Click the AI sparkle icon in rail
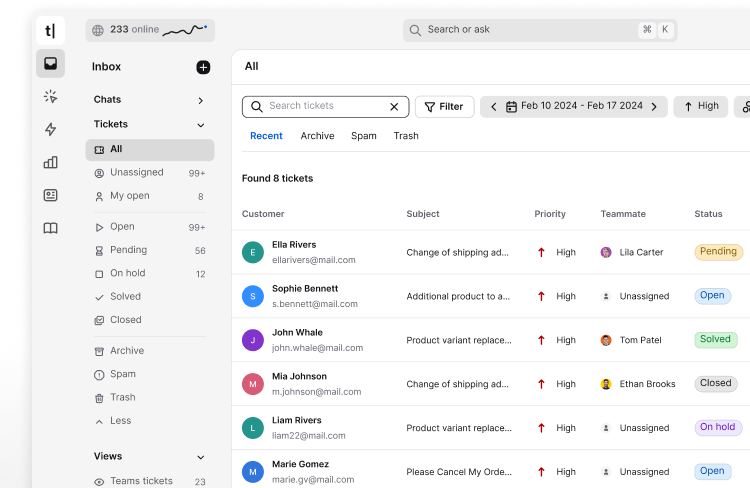750x488 pixels. coord(50,96)
